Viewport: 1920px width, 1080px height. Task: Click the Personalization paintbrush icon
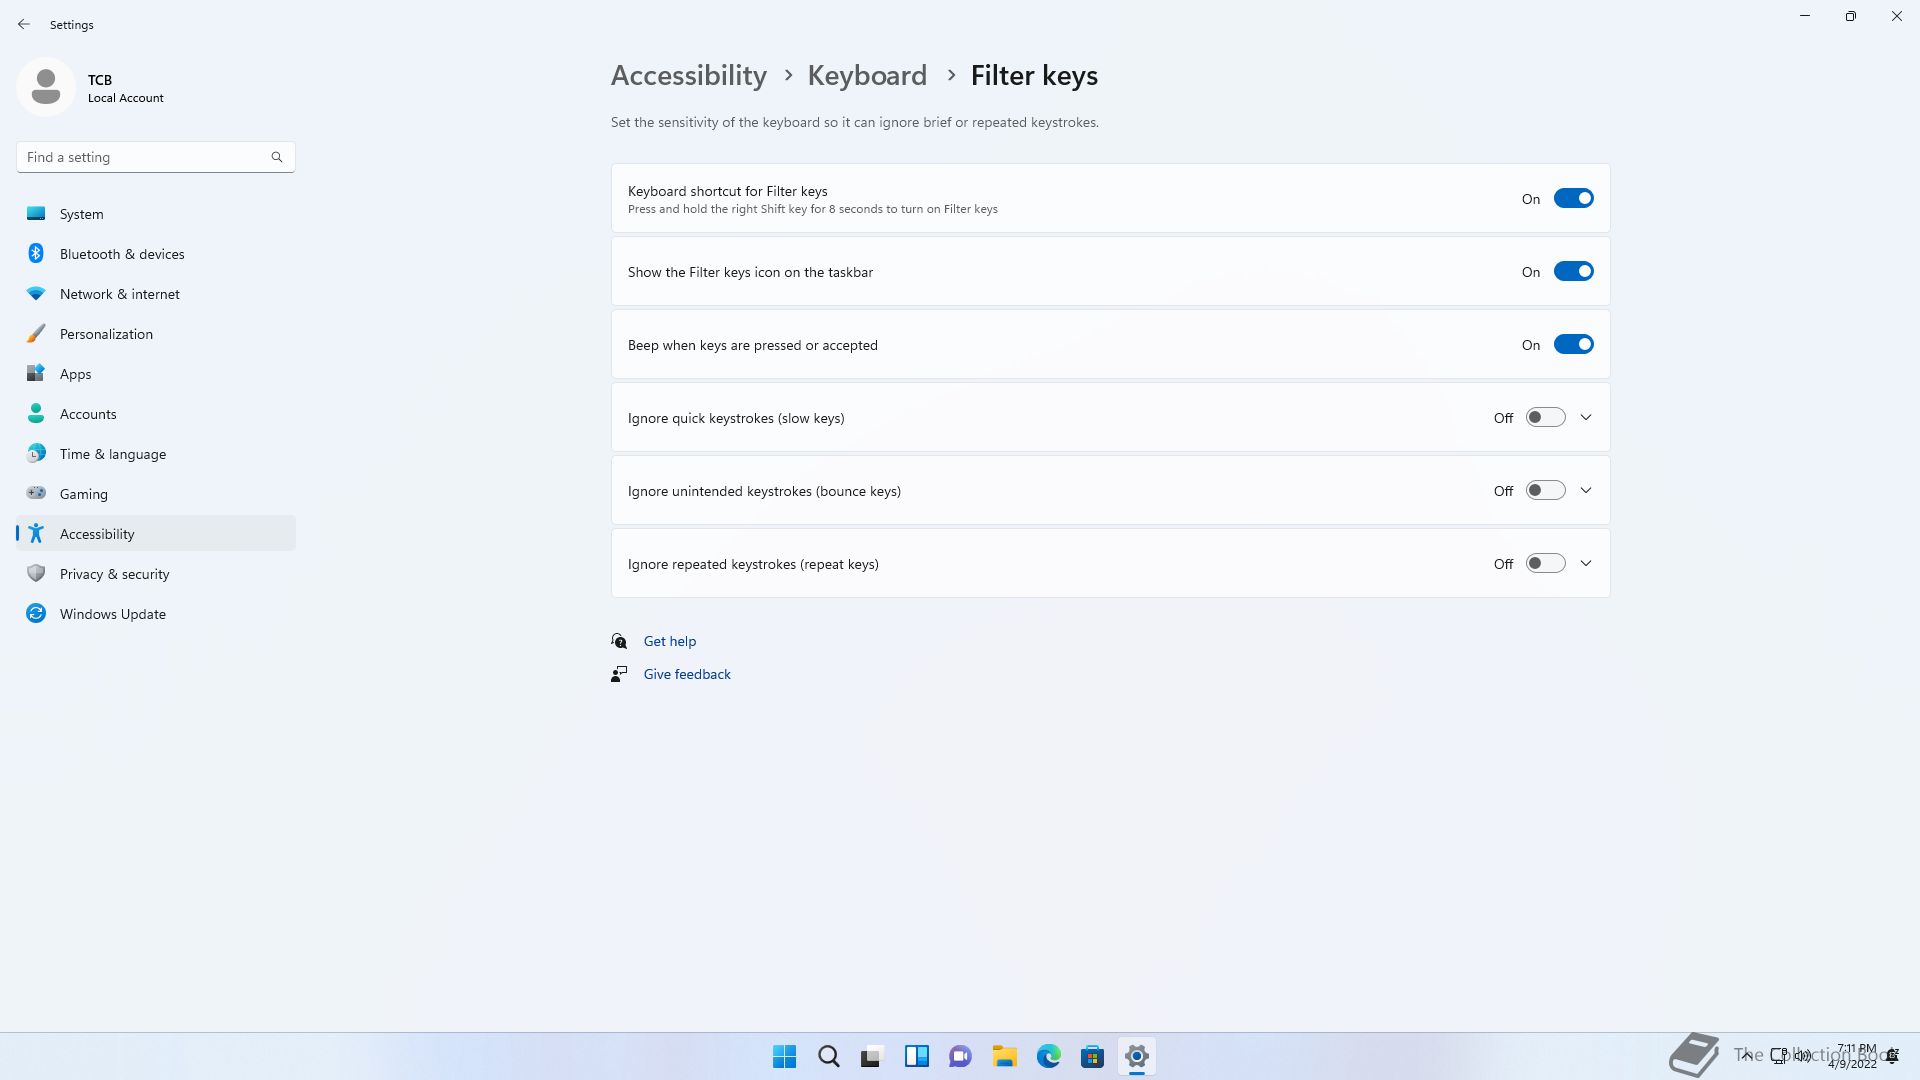36,333
